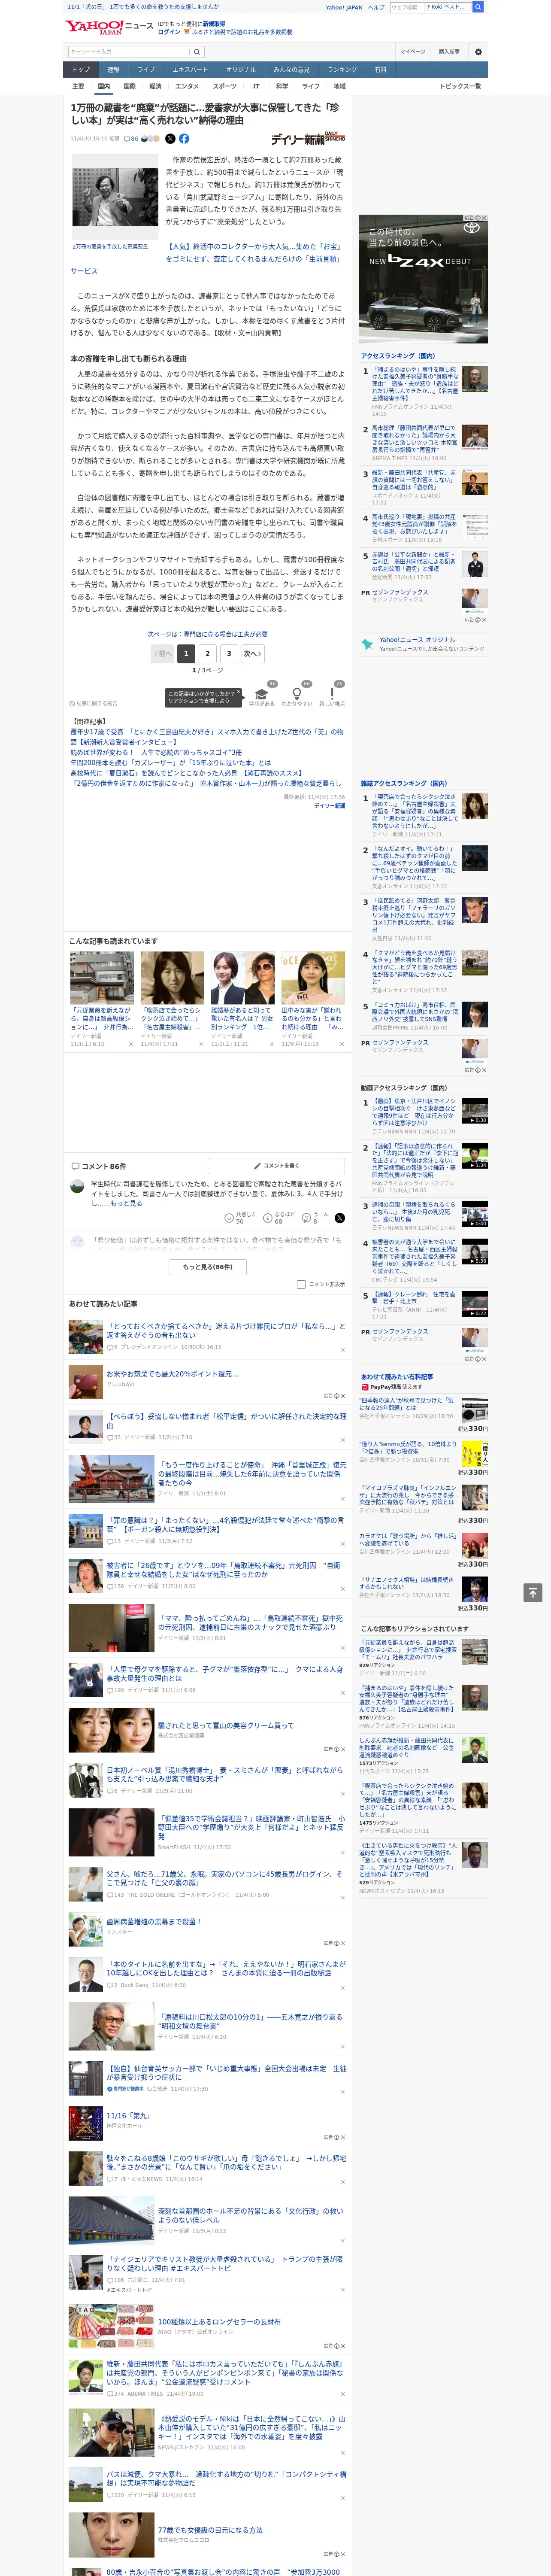Click the 新しい視点 exclamation reaction icon

(x=332, y=694)
